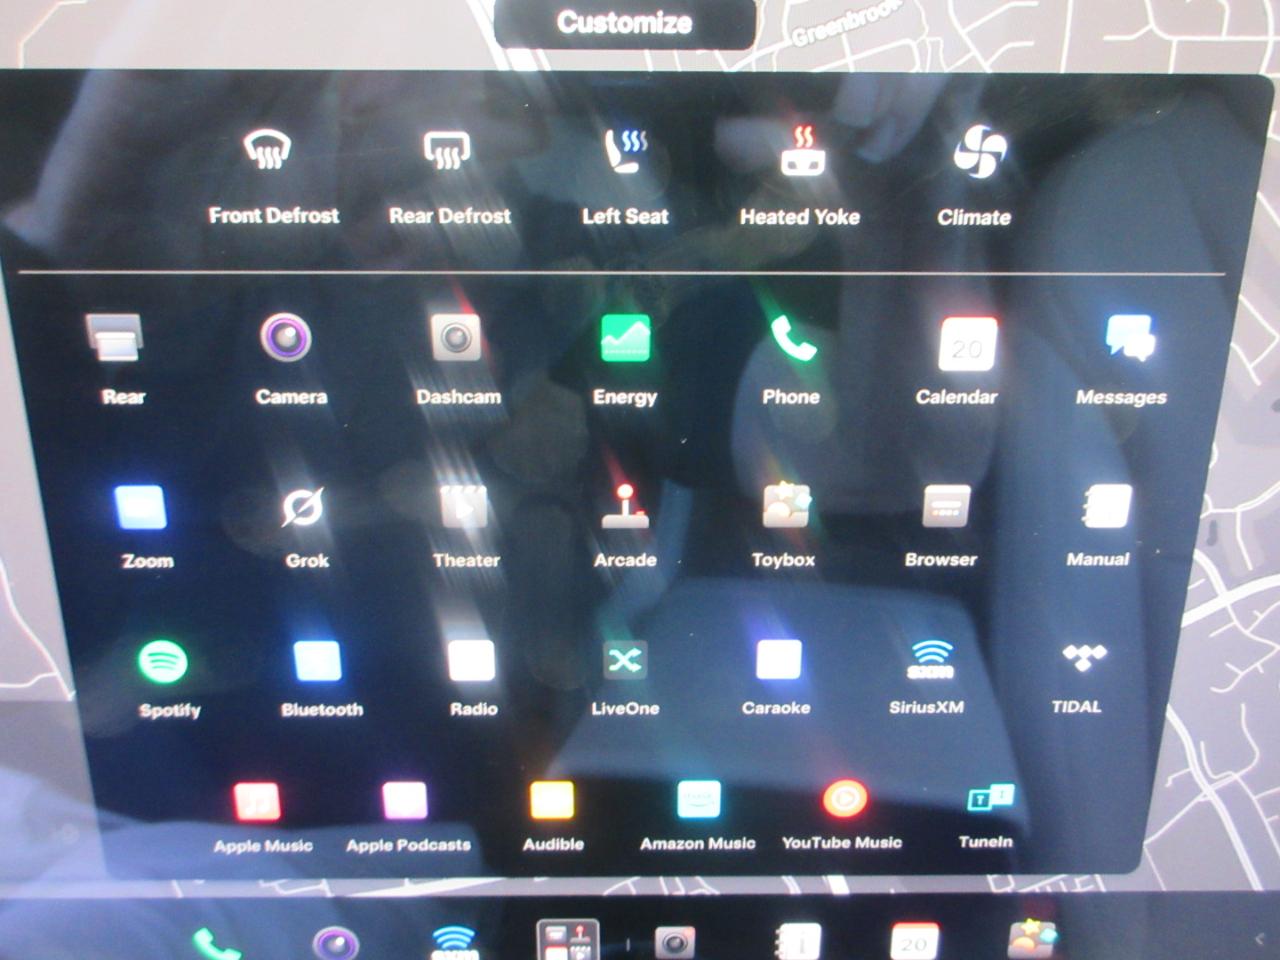Open the Toybox app in the grid
This screenshot has height=960, width=1280.
(783, 526)
